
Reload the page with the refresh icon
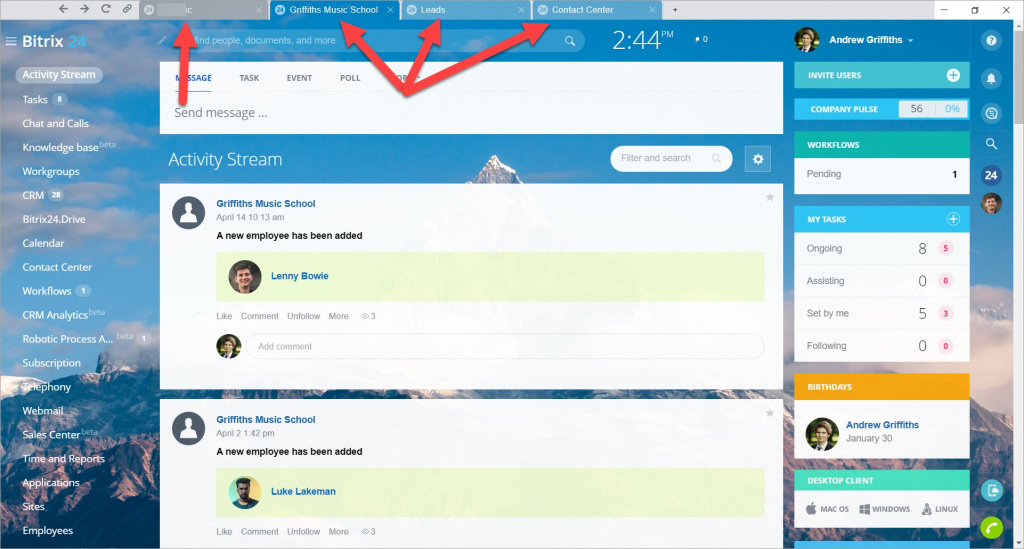(106, 9)
